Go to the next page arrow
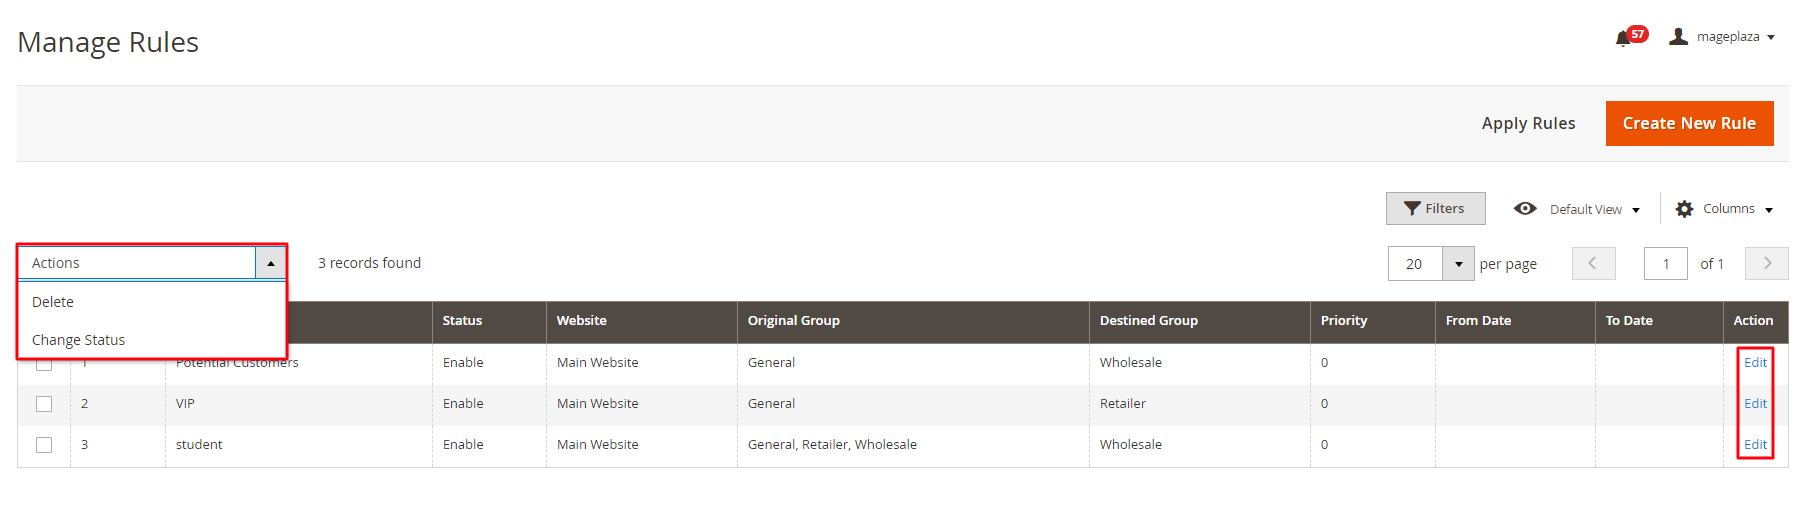This screenshot has height=508, width=1809. click(1766, 263)
